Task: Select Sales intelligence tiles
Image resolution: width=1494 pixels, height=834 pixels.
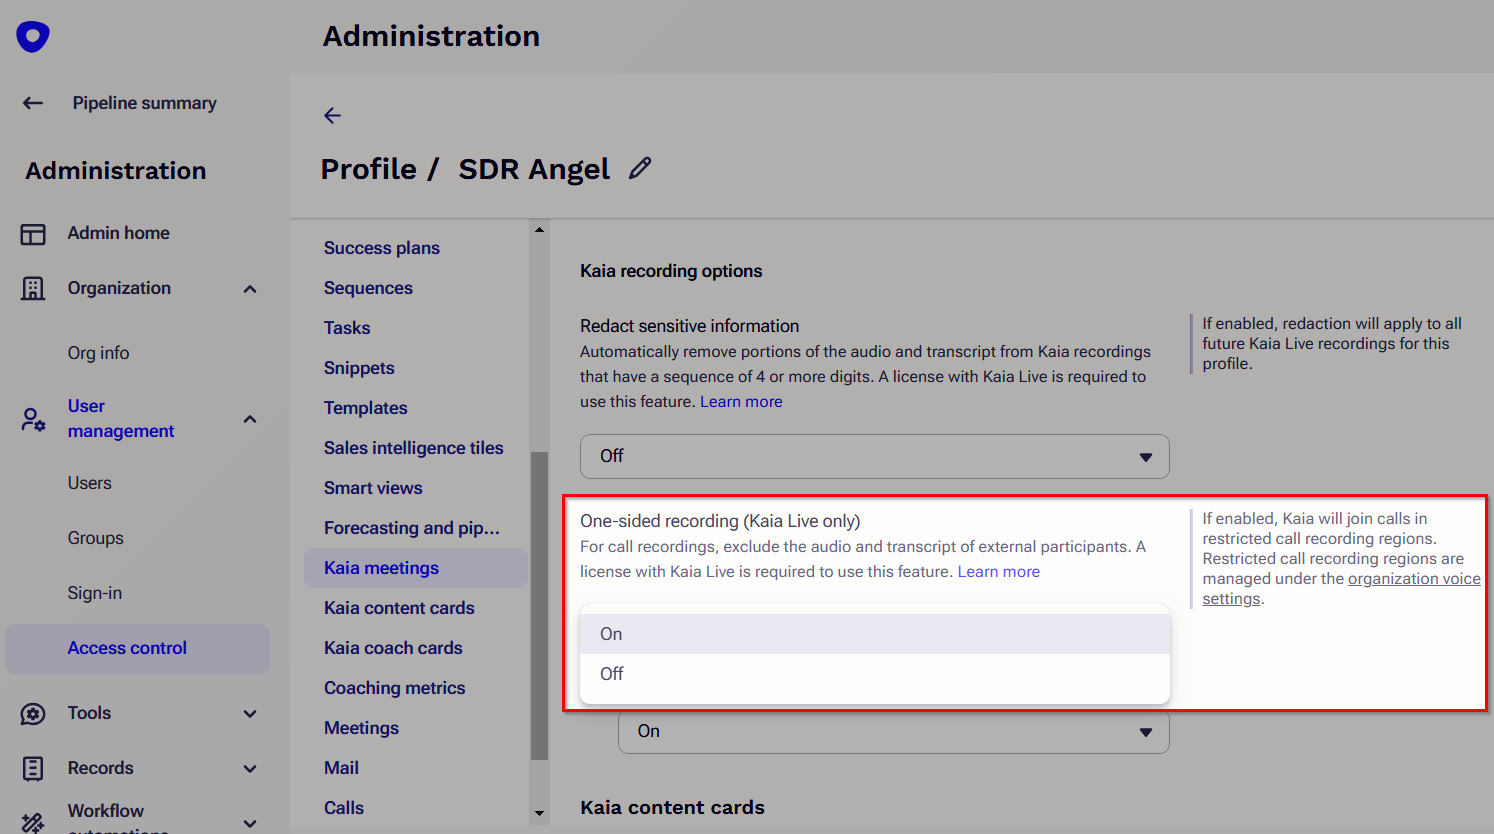Action: click(x=413, y=448)
